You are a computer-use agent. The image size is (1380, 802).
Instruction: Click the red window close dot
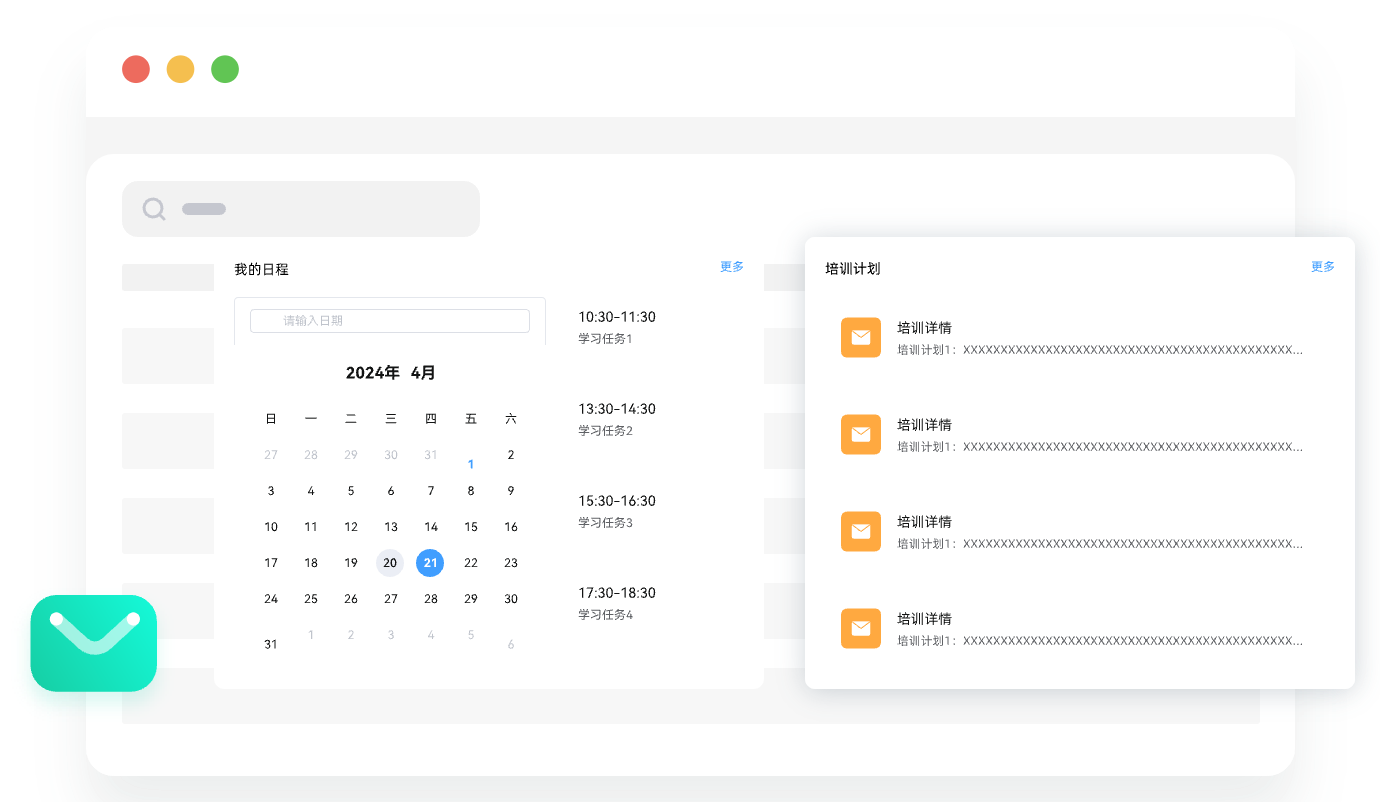pyautogui.click(x=136, y=69)
